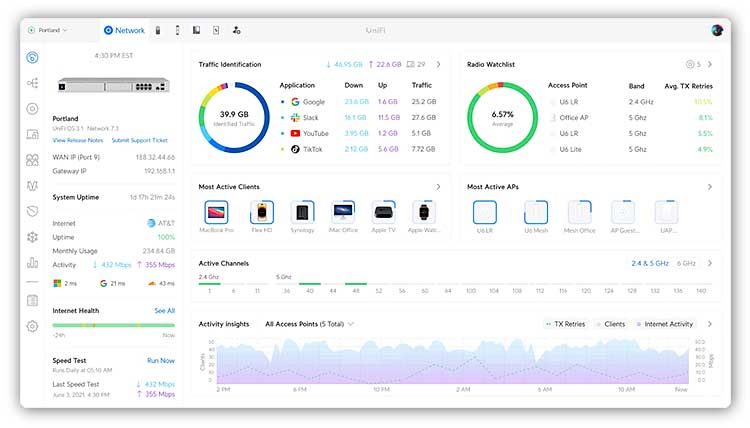
Task: Click the U6 Lite row in Radio Watchlist
Action: click(x=631, y=149)
